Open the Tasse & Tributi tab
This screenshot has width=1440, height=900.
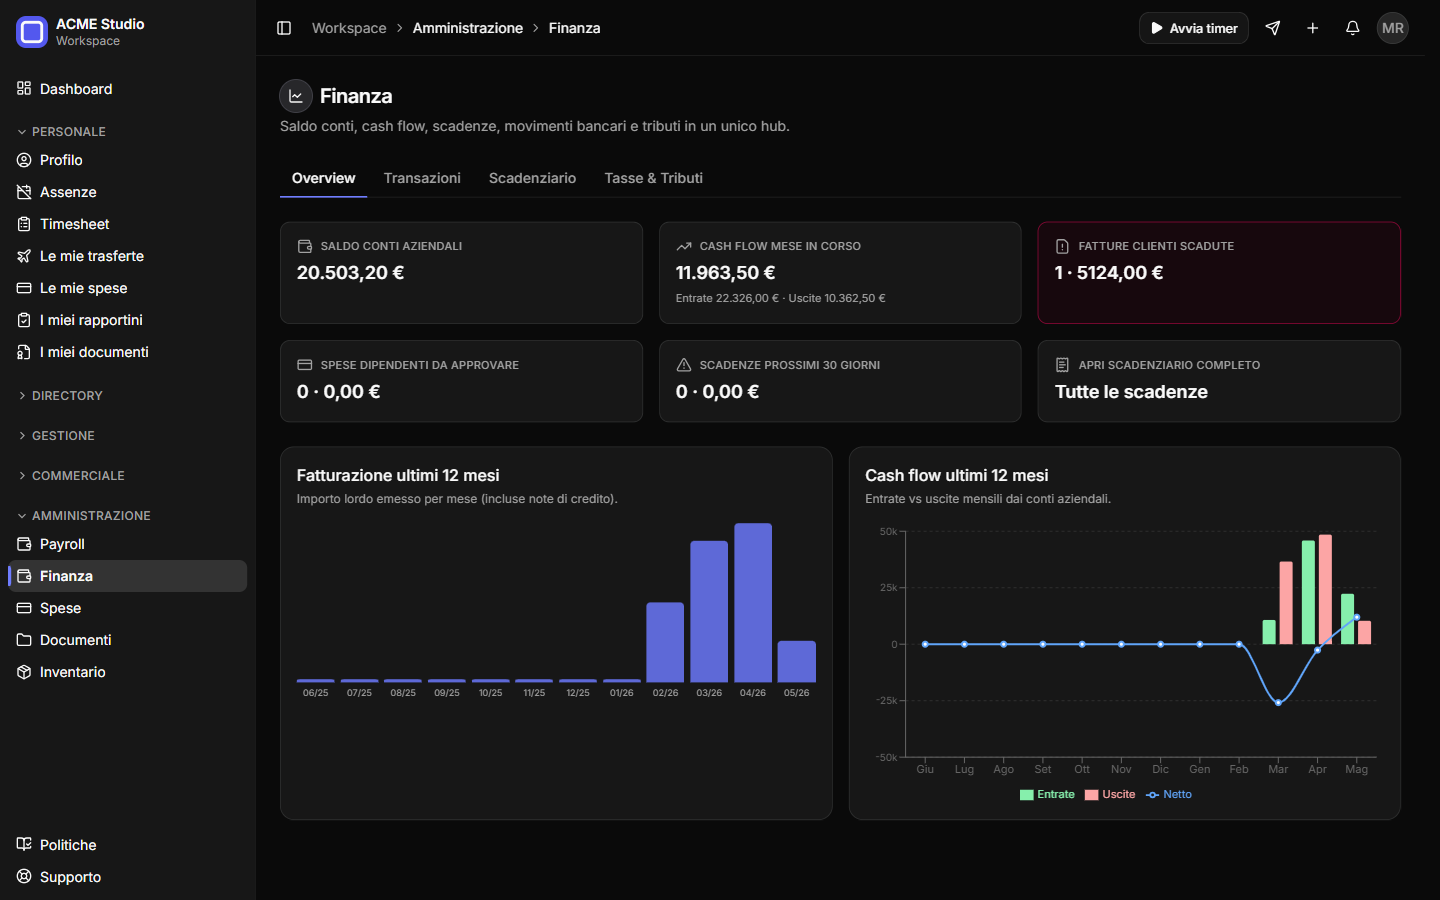(x=653, y=178)
